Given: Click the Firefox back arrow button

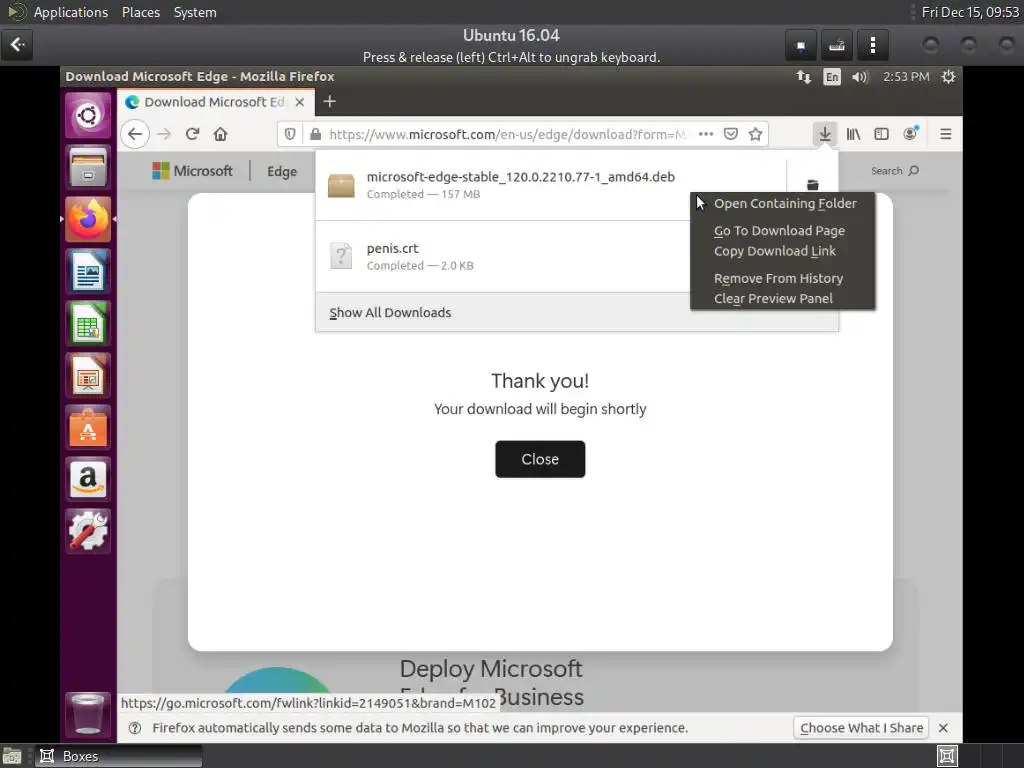Looking at the screenshot, I should tap(135, 134).
